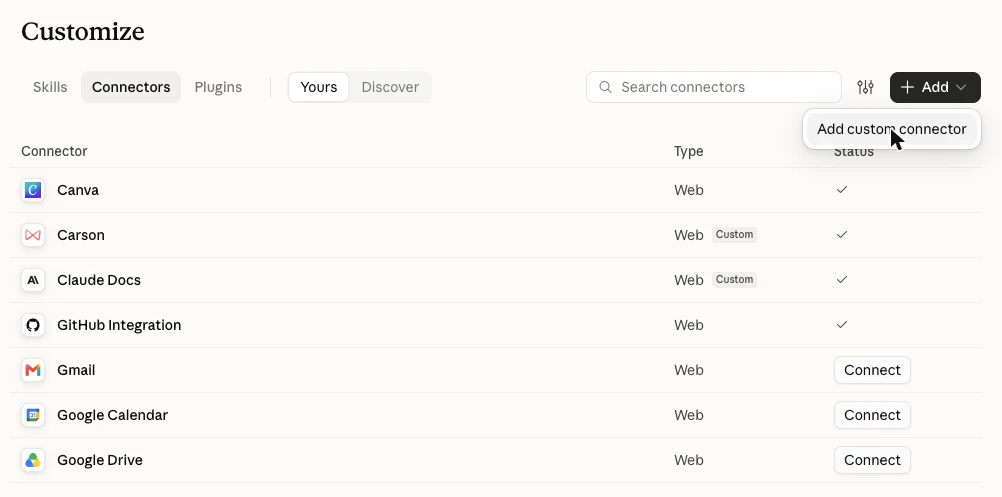Click the Google Calendar row name
This screenshot has height=497, width=1002.
[112, 415]
